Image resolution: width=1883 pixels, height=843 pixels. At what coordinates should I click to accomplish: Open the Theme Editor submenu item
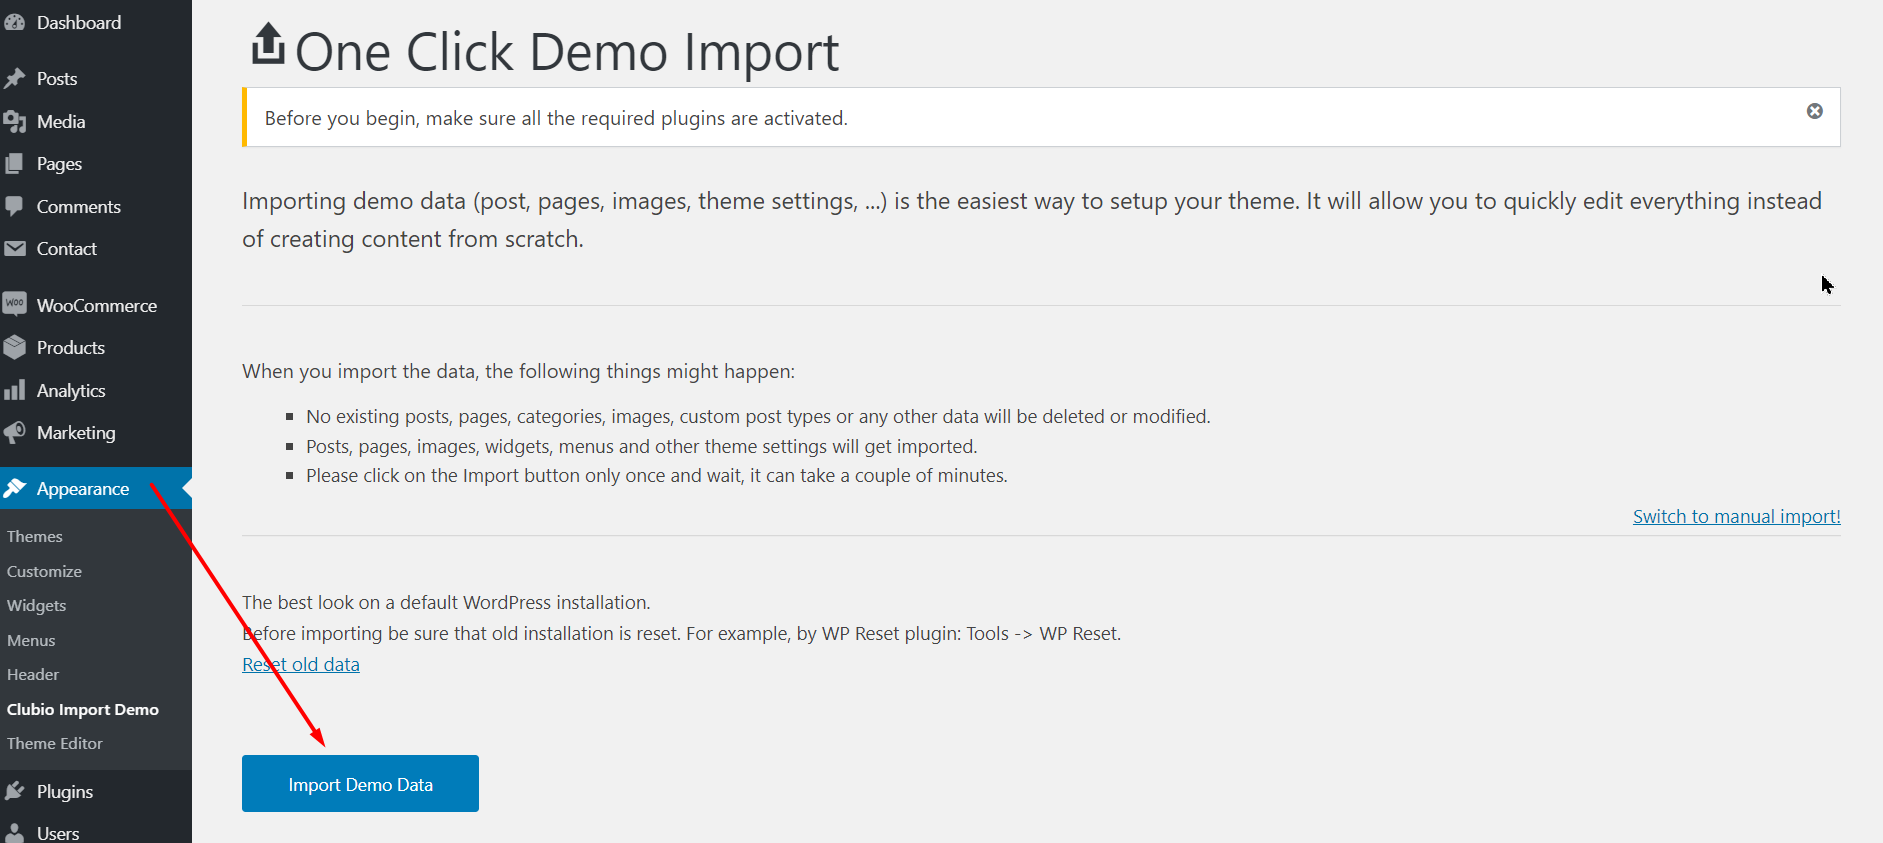tap(55, 743)
